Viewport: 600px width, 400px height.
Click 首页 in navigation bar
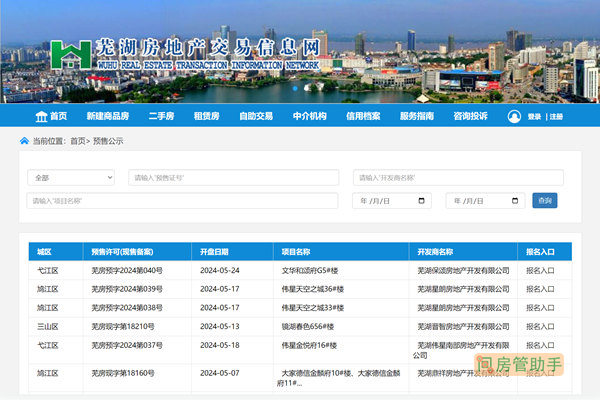59,116
